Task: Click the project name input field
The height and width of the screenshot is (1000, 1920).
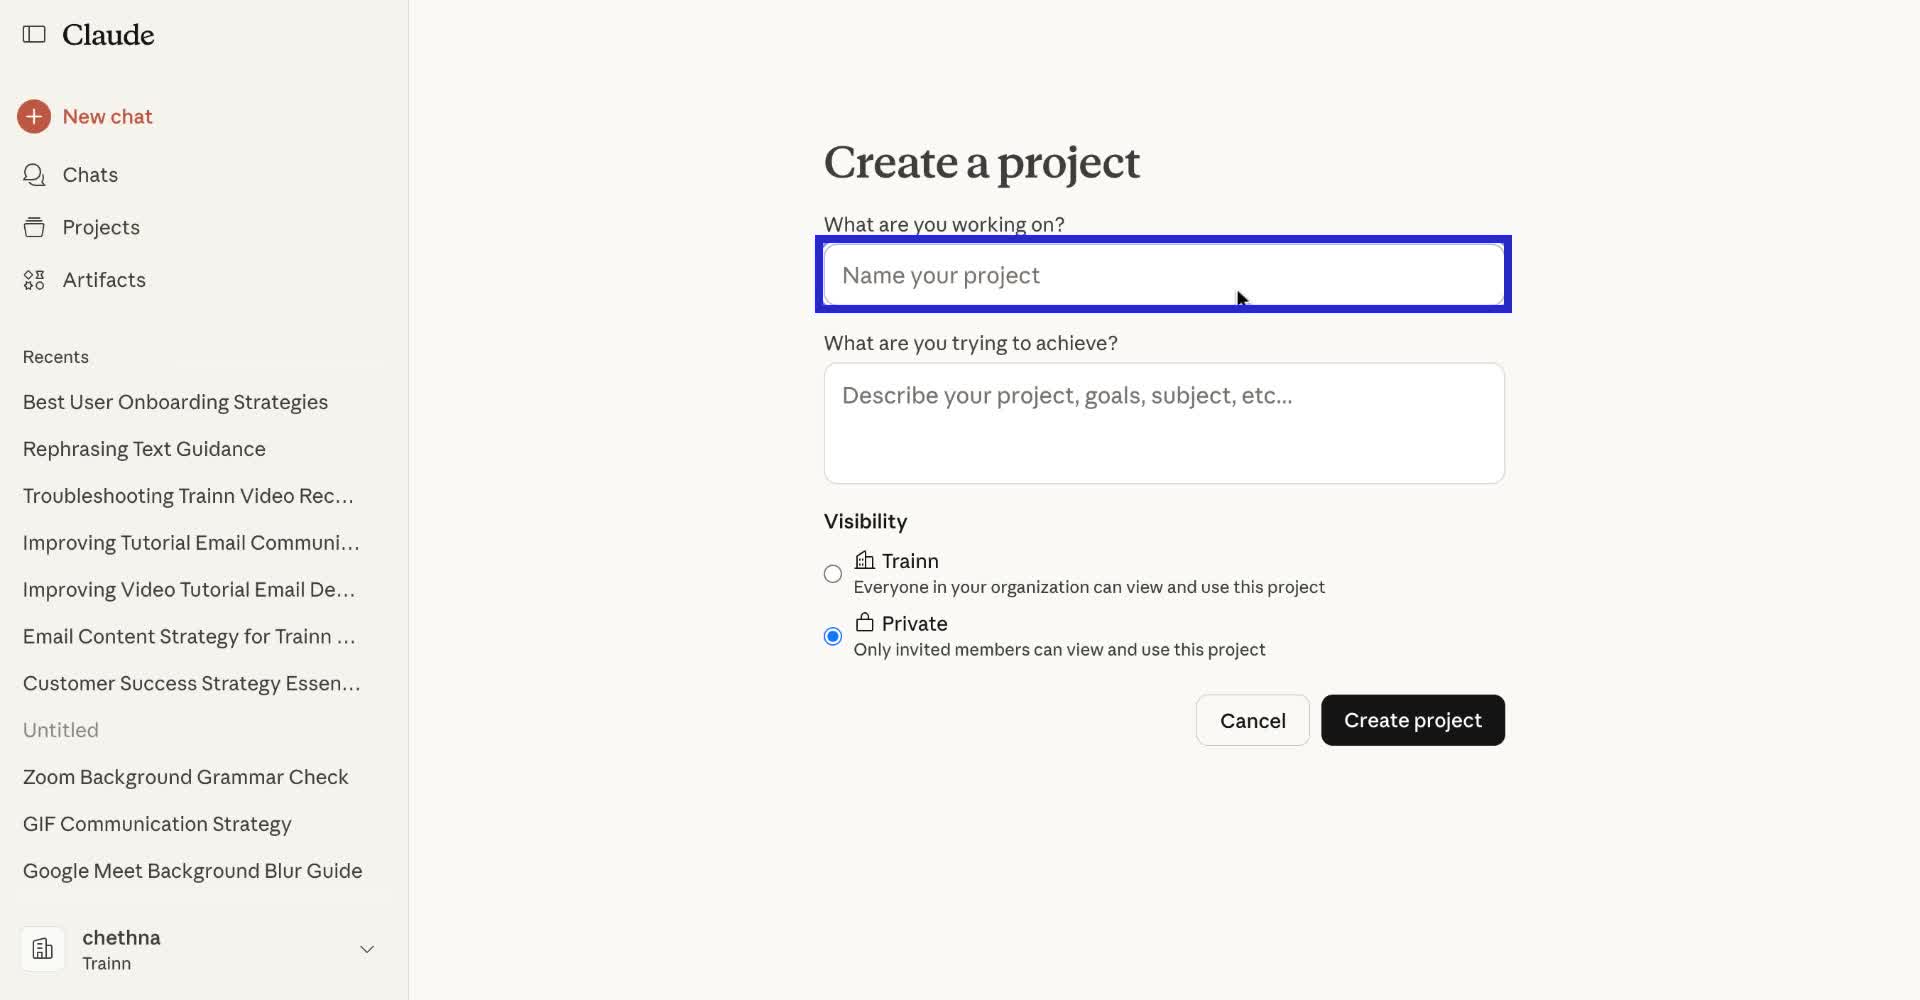Action: [1163, 275]
